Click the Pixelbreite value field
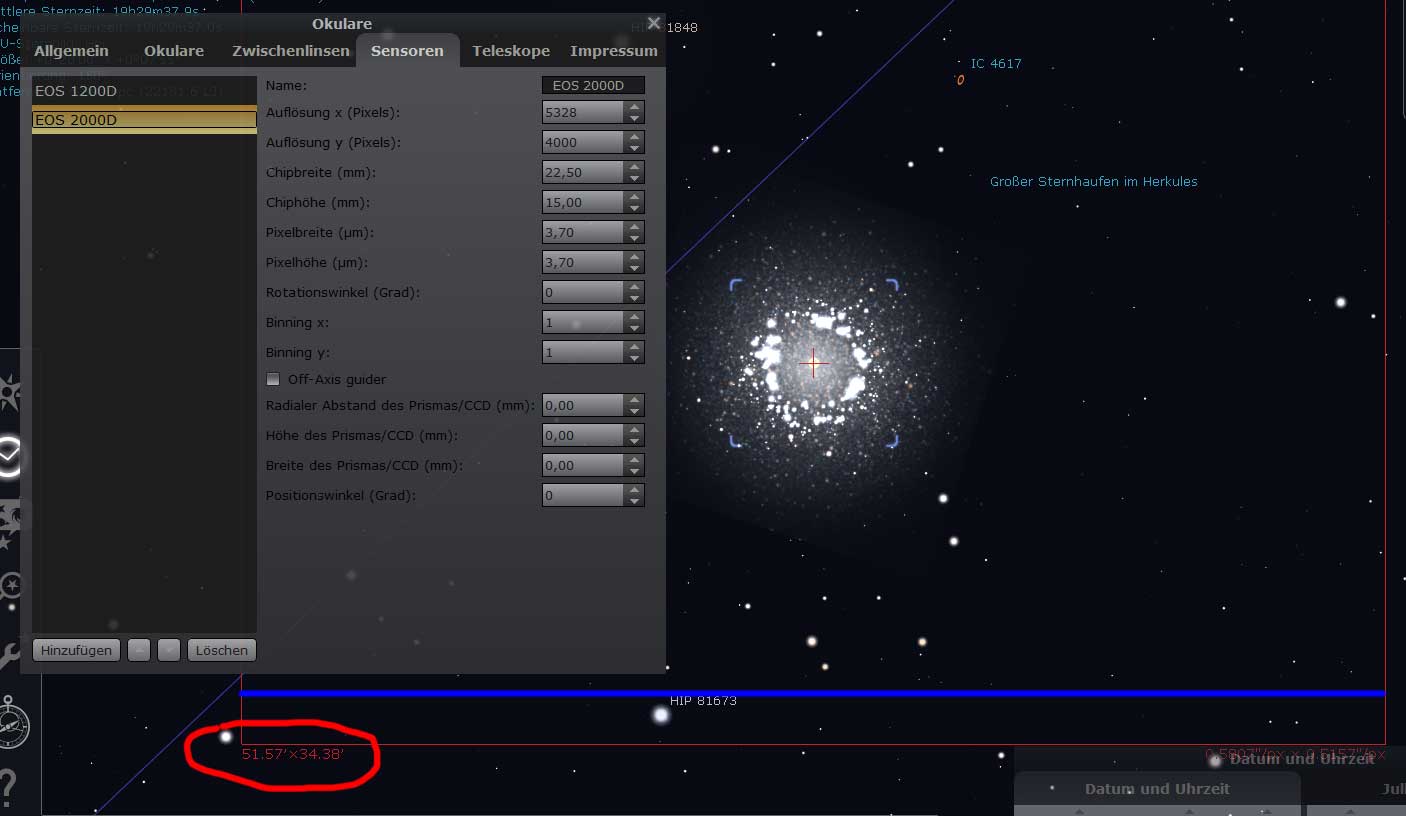Screen dimensions: 1406x816 (x=583, y=233)
